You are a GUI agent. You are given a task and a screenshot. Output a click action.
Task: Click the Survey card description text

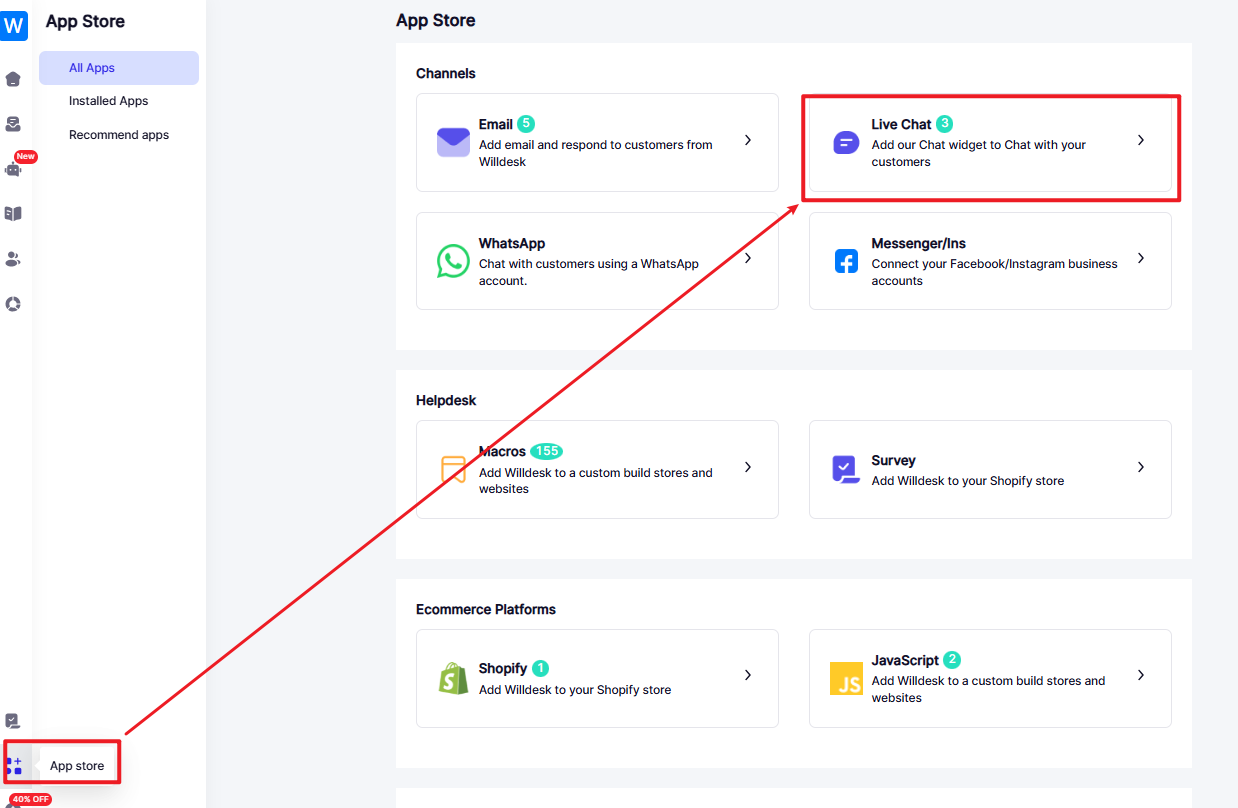click(x=968, y=481)
